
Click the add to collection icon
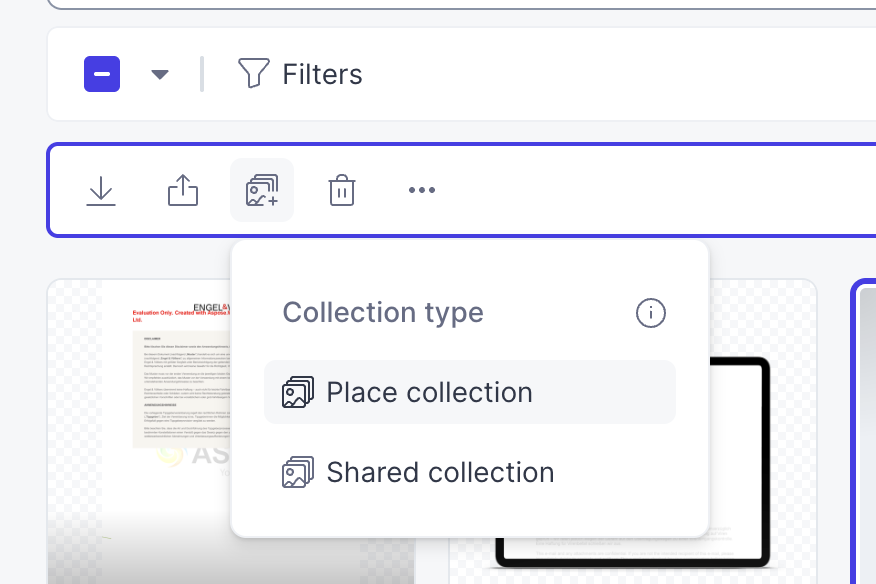[x=262, y=190]
